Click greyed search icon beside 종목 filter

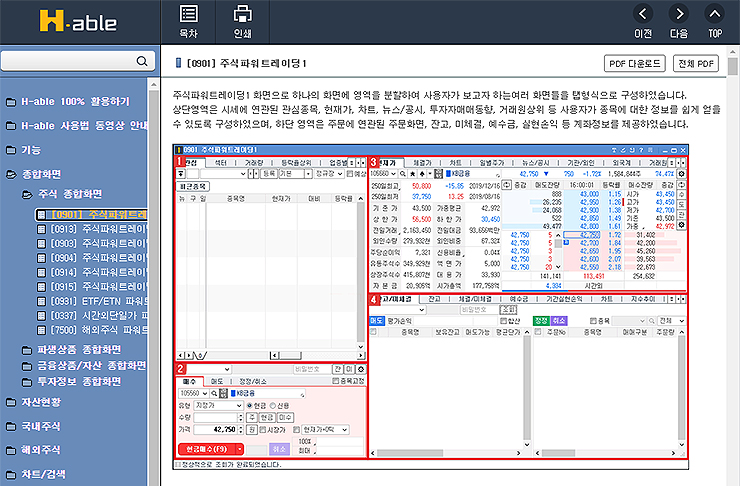coord(652,321)
